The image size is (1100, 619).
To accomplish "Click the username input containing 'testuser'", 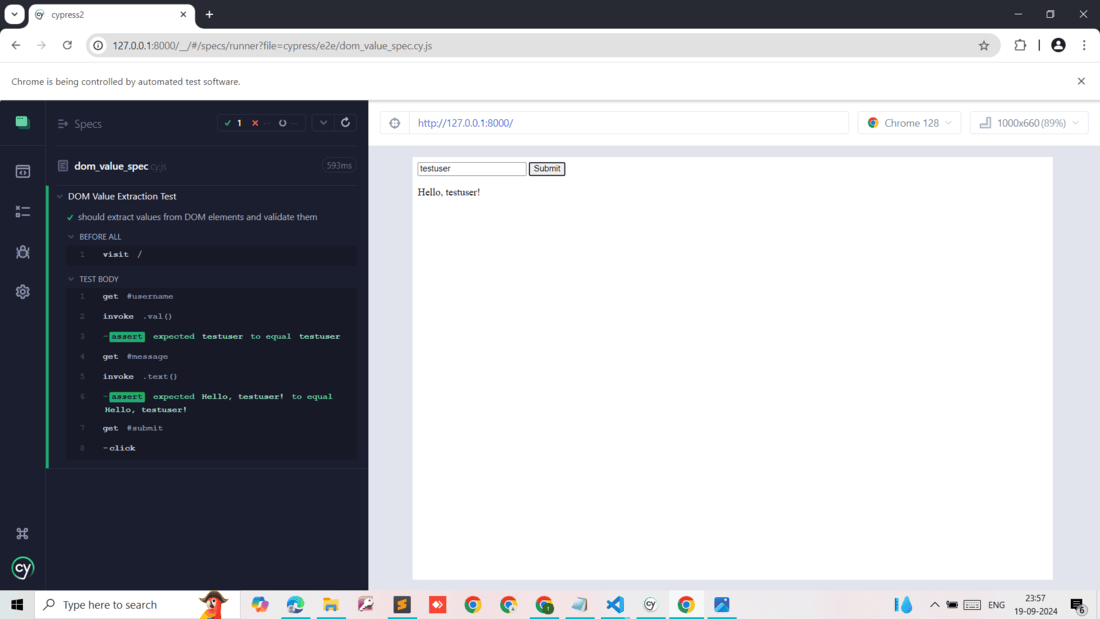I will [x=471, y=168].
